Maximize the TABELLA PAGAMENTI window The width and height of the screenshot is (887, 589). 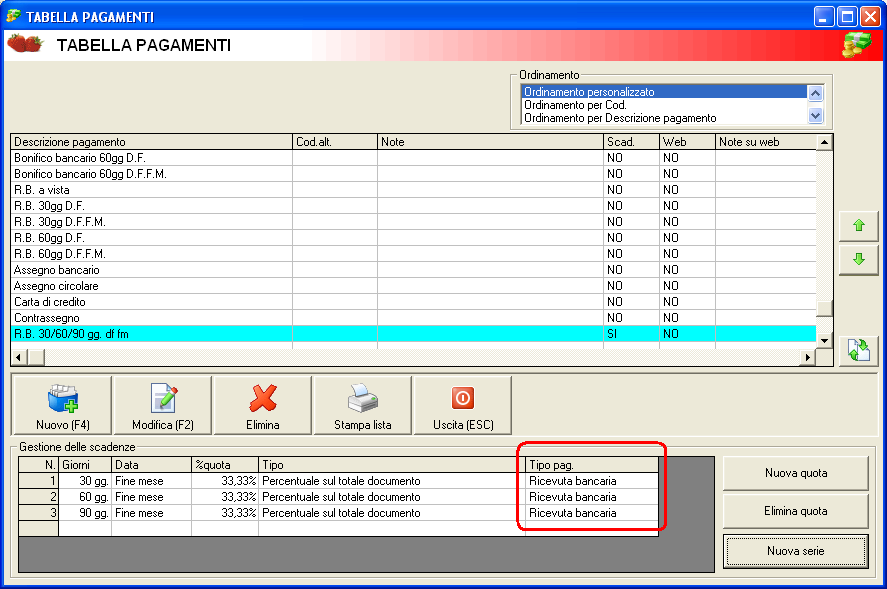tap(847, 16)
